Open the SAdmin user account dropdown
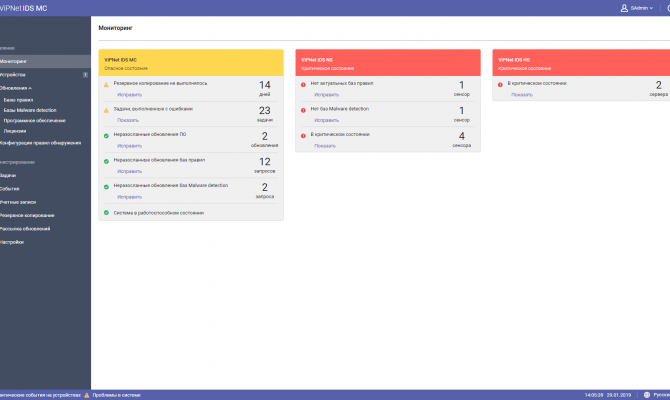670x400 pixels. point(641,8)
